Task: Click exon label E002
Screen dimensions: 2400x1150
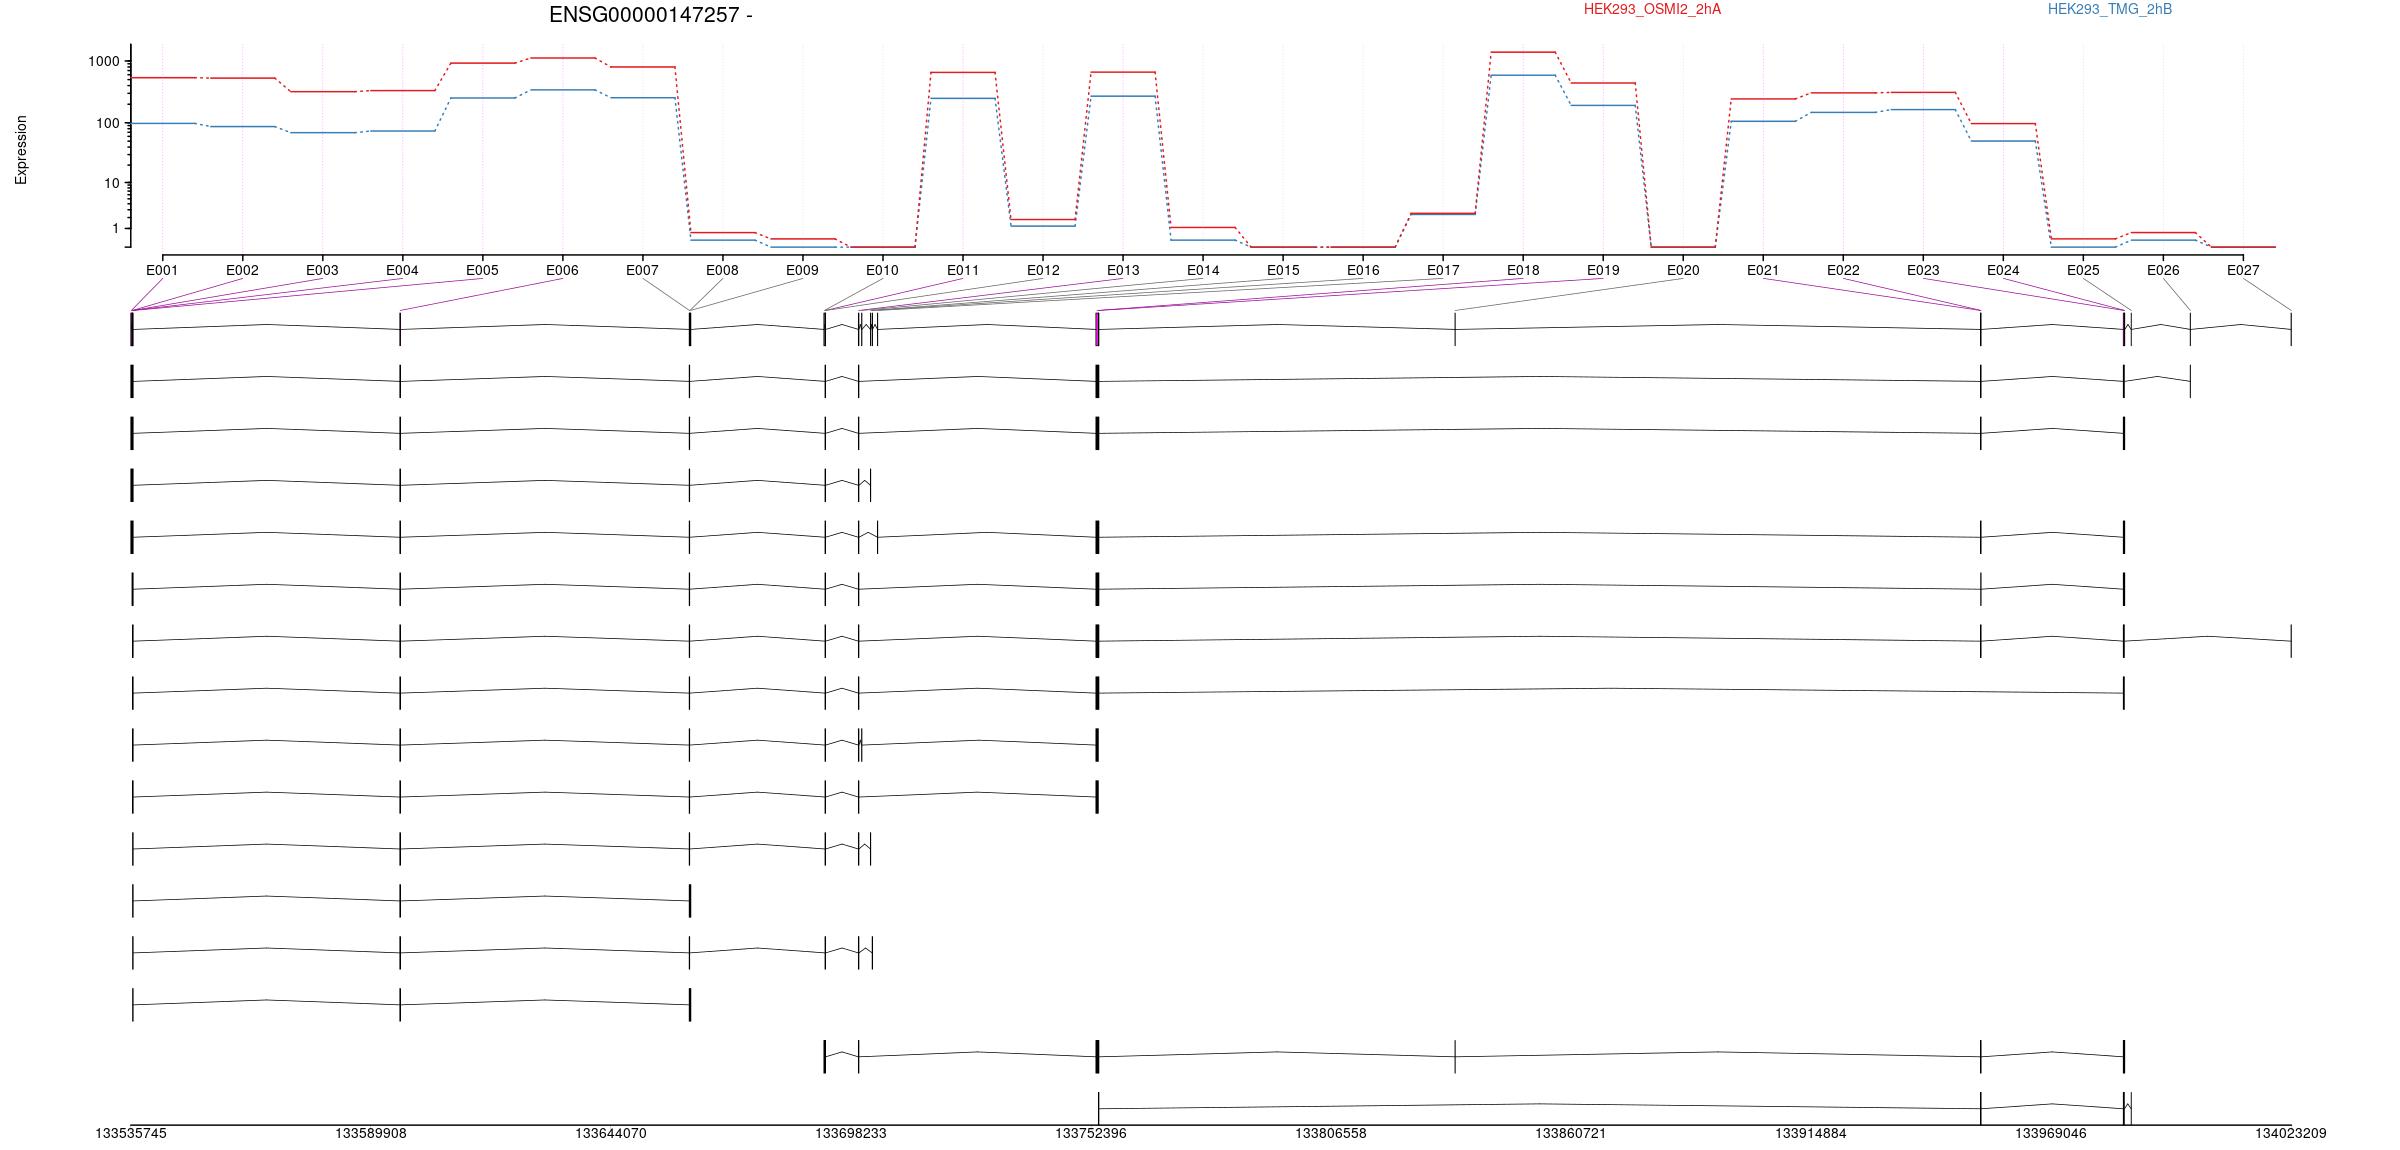Action: (x=242, y=270)
